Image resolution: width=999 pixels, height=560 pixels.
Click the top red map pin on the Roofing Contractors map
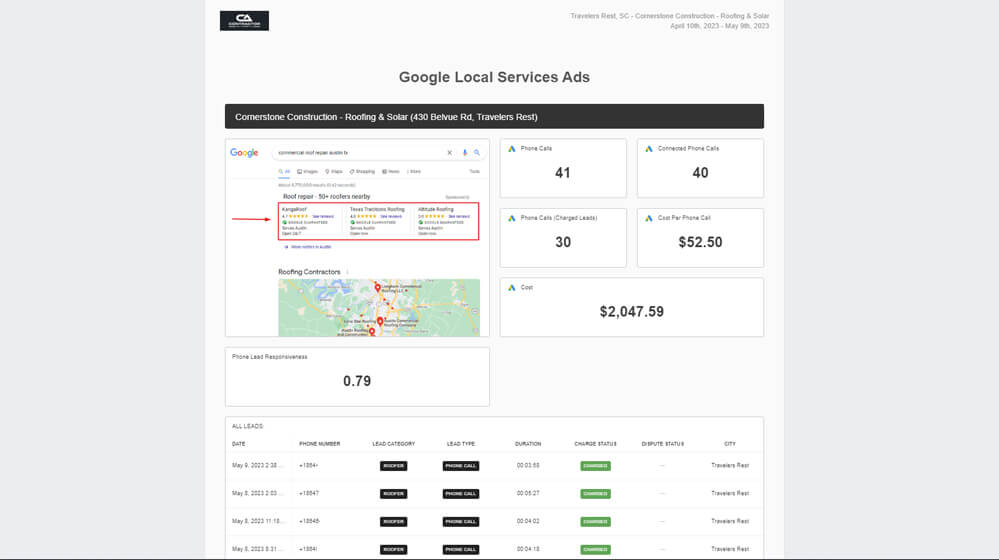(377, 288)
